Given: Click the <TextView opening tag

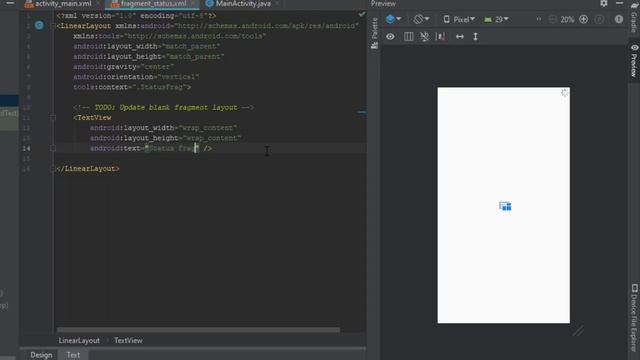Looking at the screenshot, I should (92, 118).
